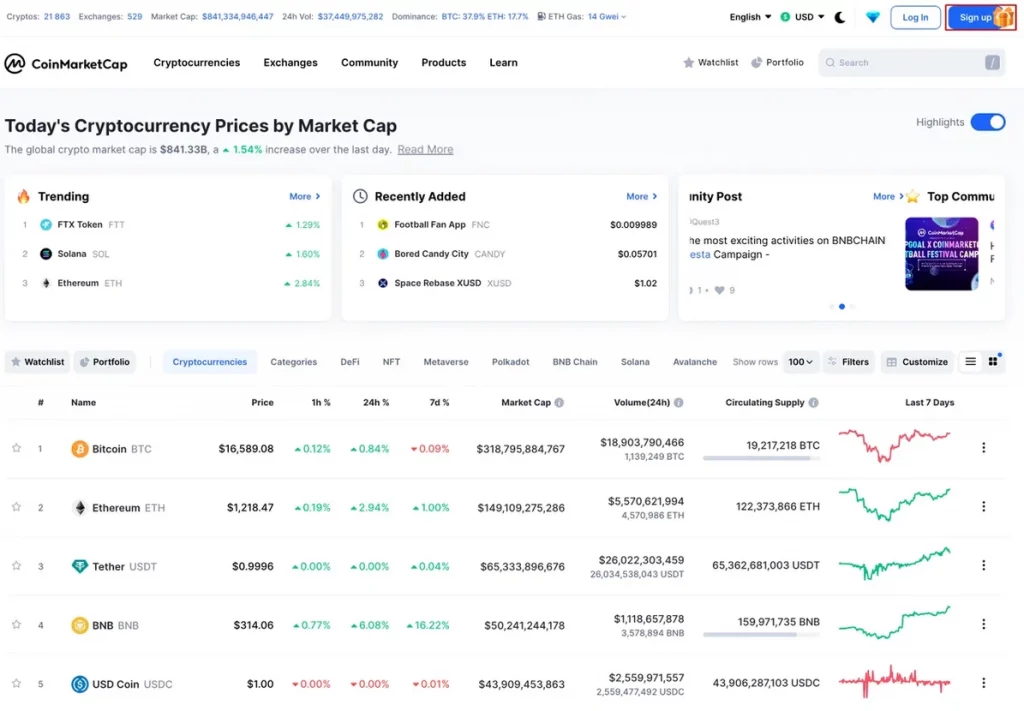Follow the Read More link
The image size is (1024, 711).
[x=425, y=150]
